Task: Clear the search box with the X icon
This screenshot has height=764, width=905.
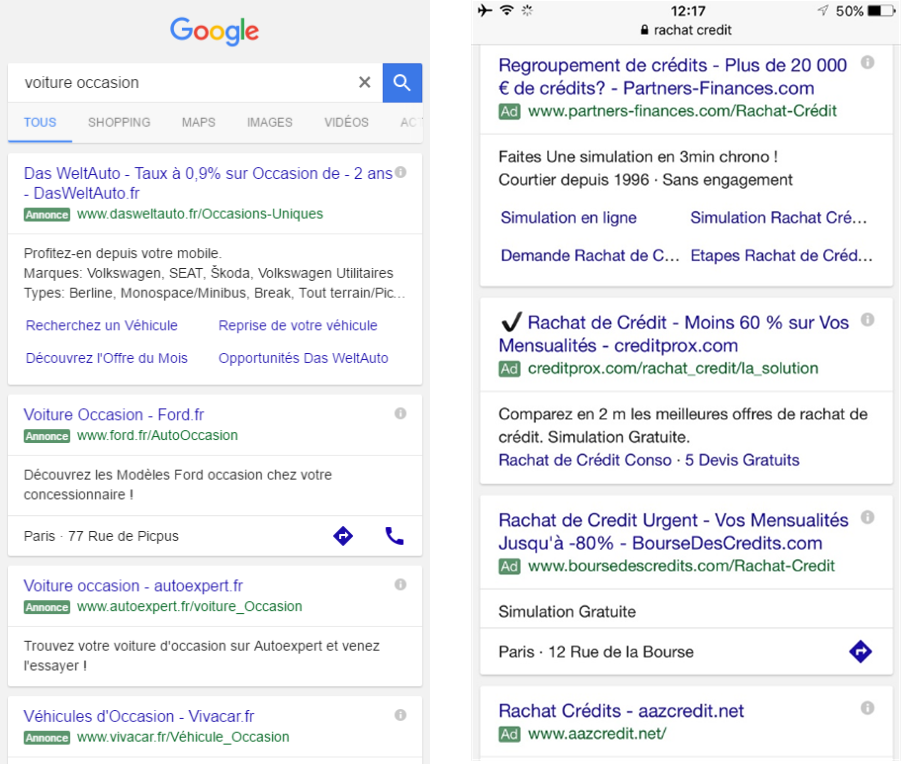Action: pyautogui.click(x=365, y=83)
